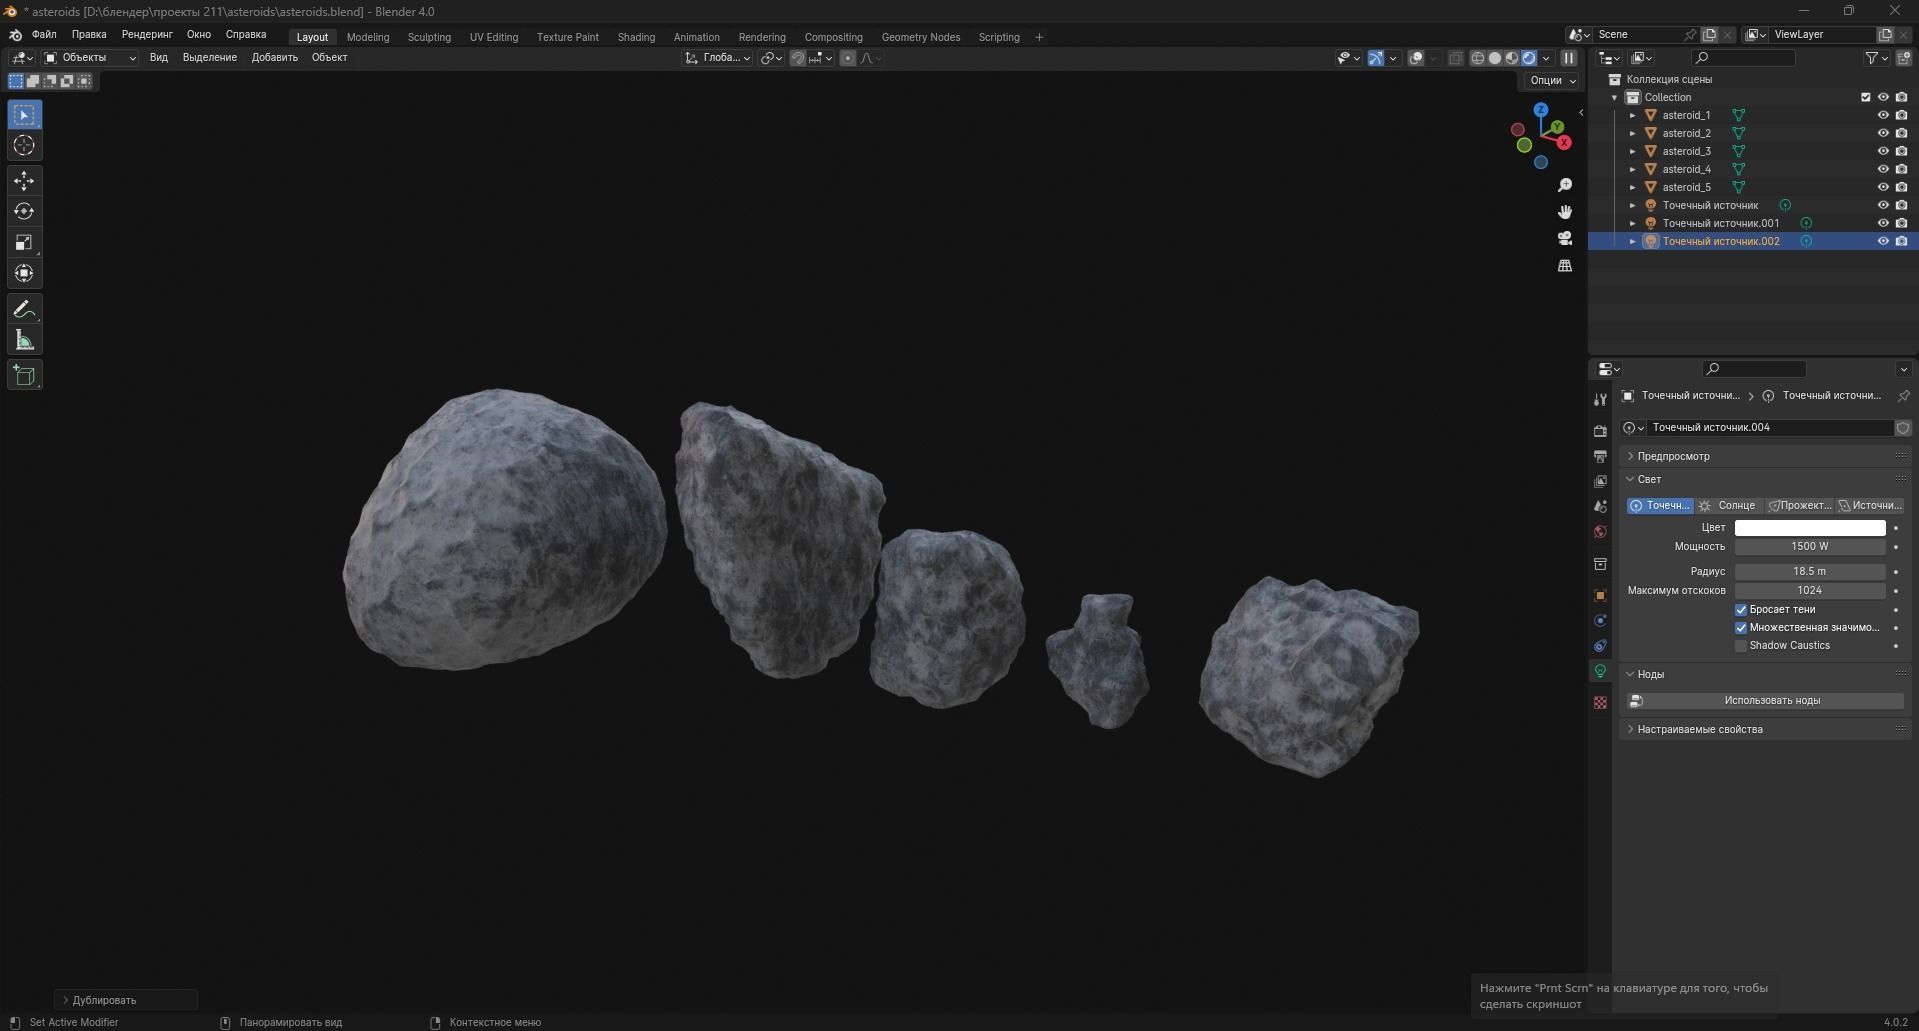Viewport: 1919px width, 1031px height.
Task: Open the Tool properties tab
Action: tap(1600, 399)
